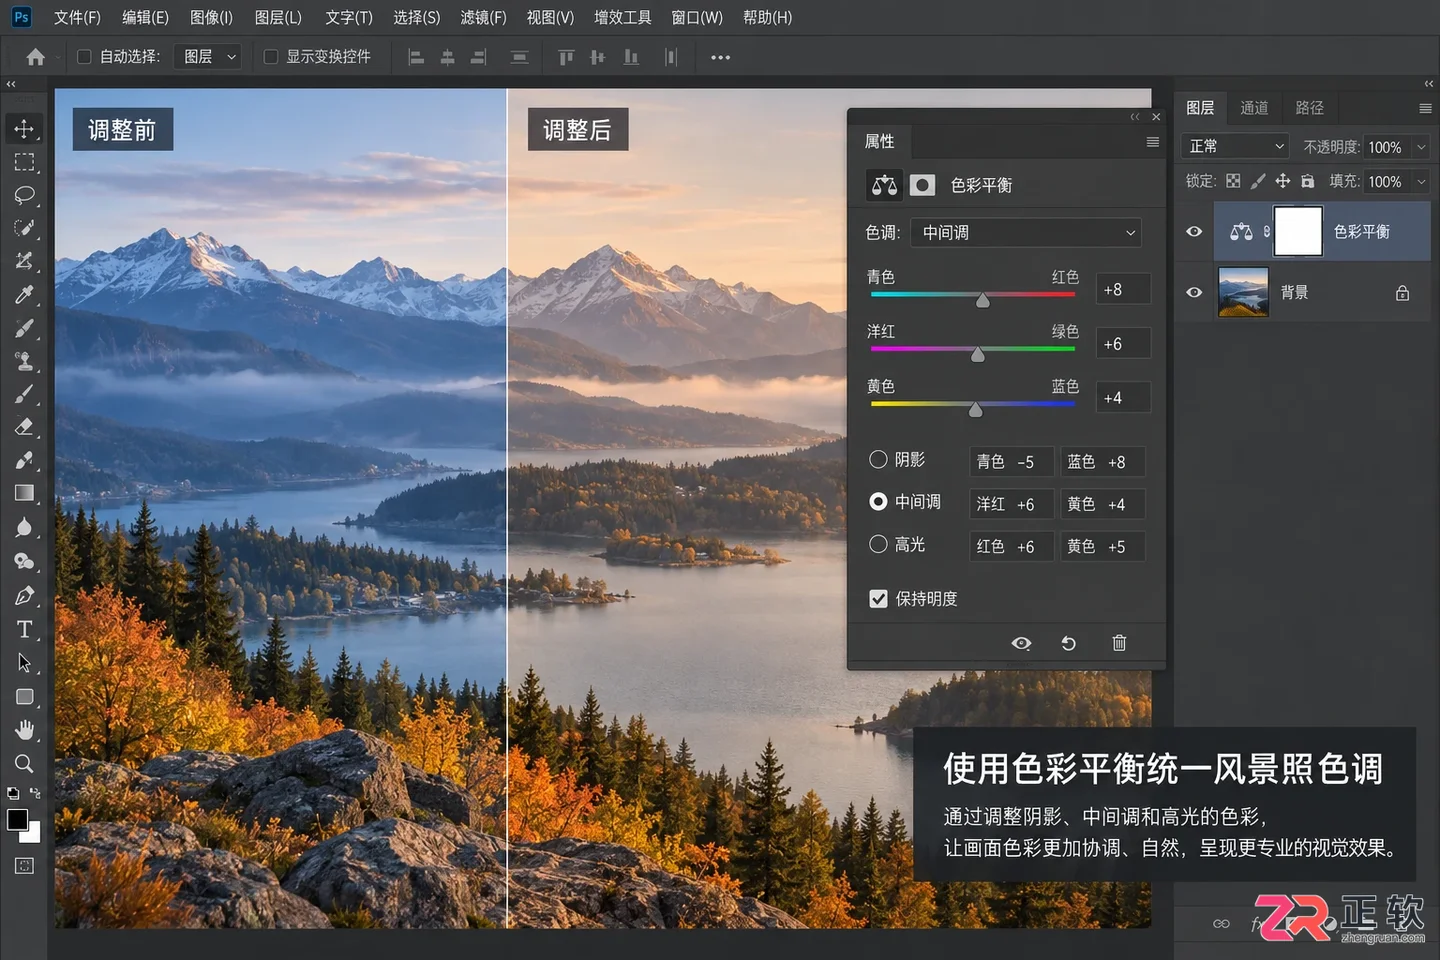Screen dimensions: 1440x960
Task: Click the 色彩平衡 layer mask thumbnail
Action: 1298,231
